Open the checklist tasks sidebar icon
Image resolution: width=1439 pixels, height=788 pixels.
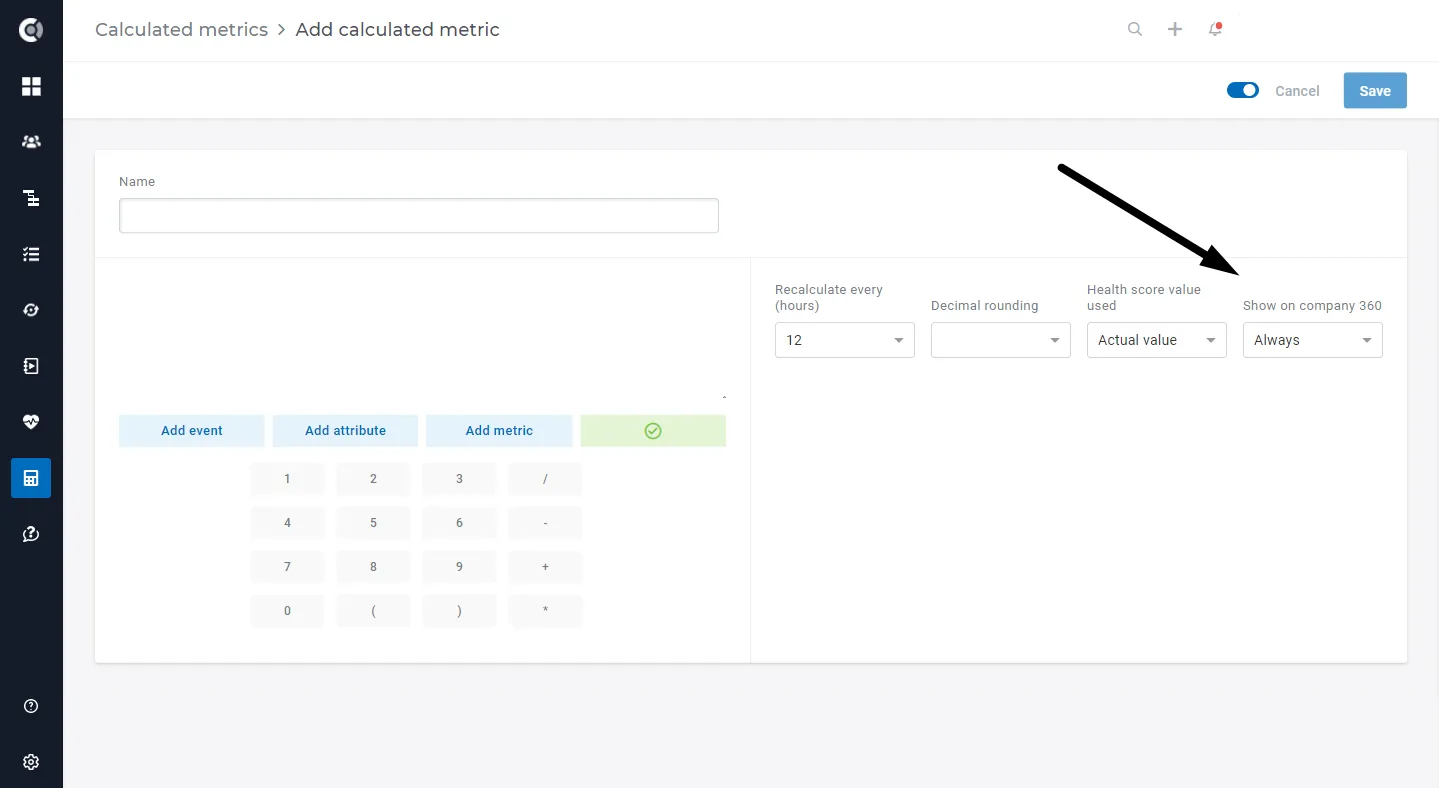pos(31,254)
